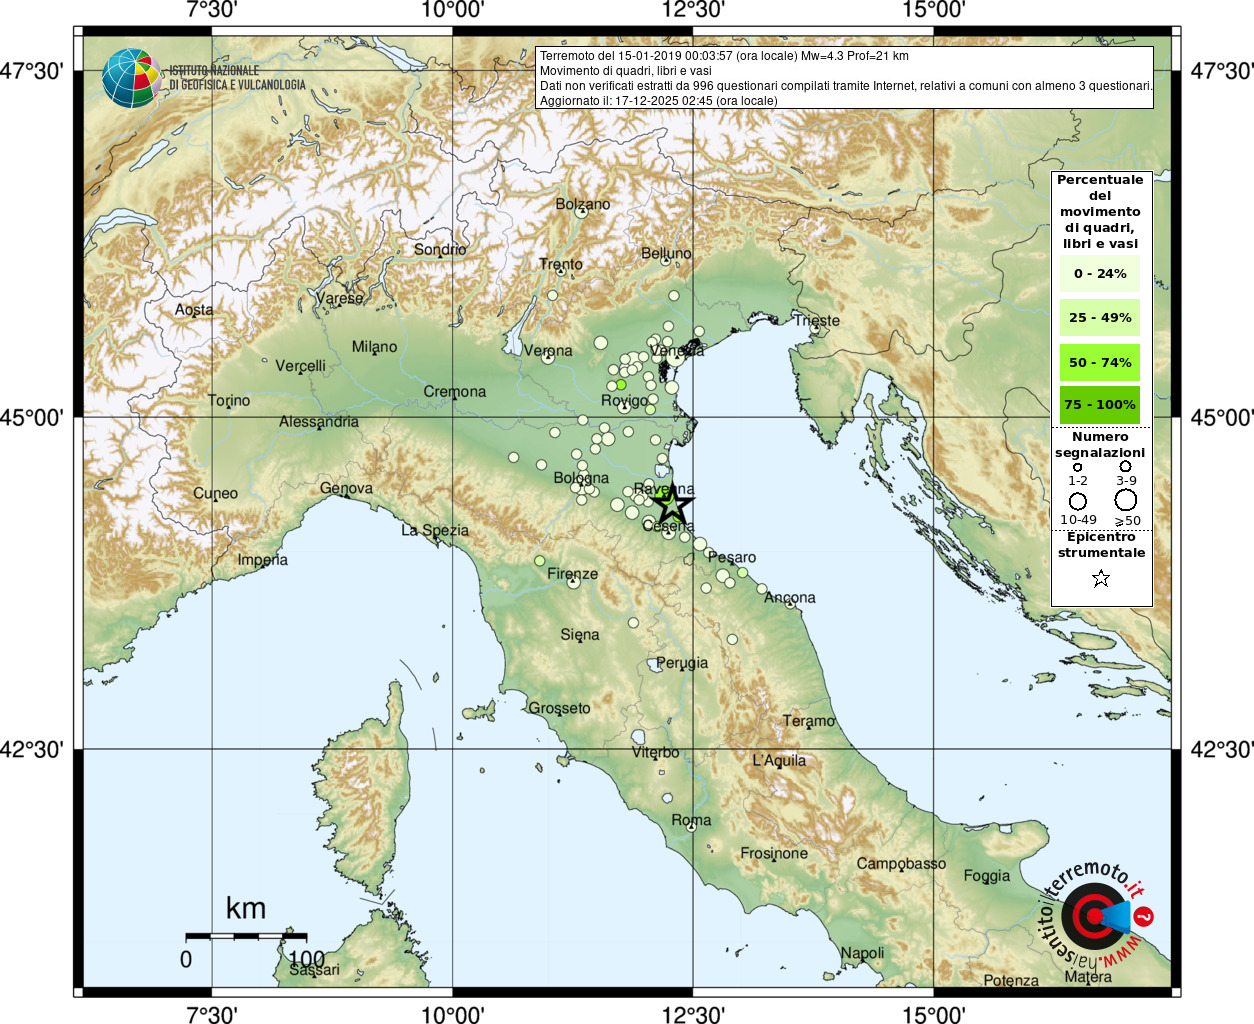Click the 50 - 74% legend swatch
The image size is (1254, 1024).
pos(1100,362)
